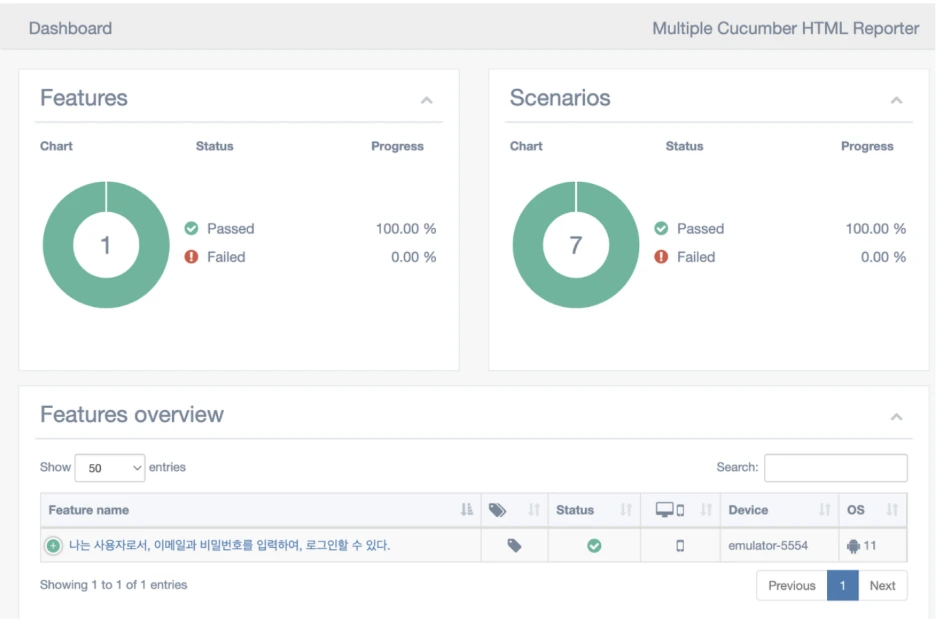Expand the green plus icon beside feature row
Viewport: 936px width, 622px height.
click(53, 546)
